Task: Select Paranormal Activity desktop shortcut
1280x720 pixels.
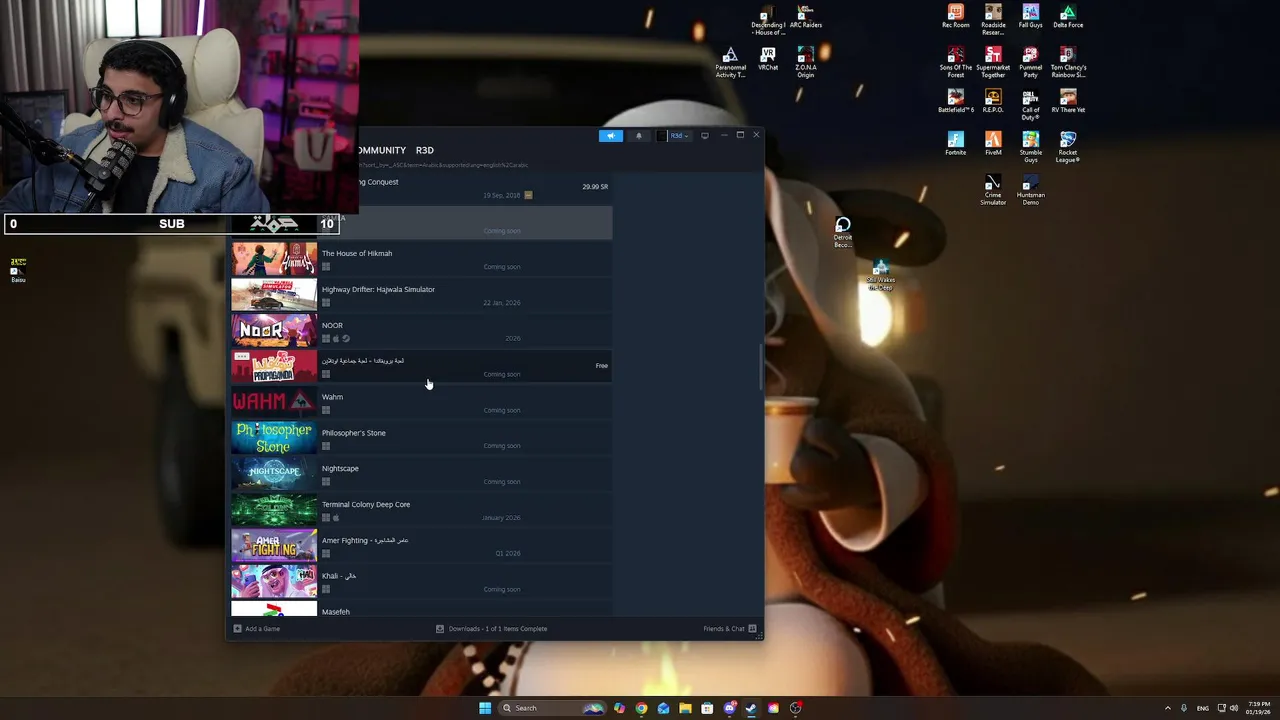Action: [x=730, y=62]
